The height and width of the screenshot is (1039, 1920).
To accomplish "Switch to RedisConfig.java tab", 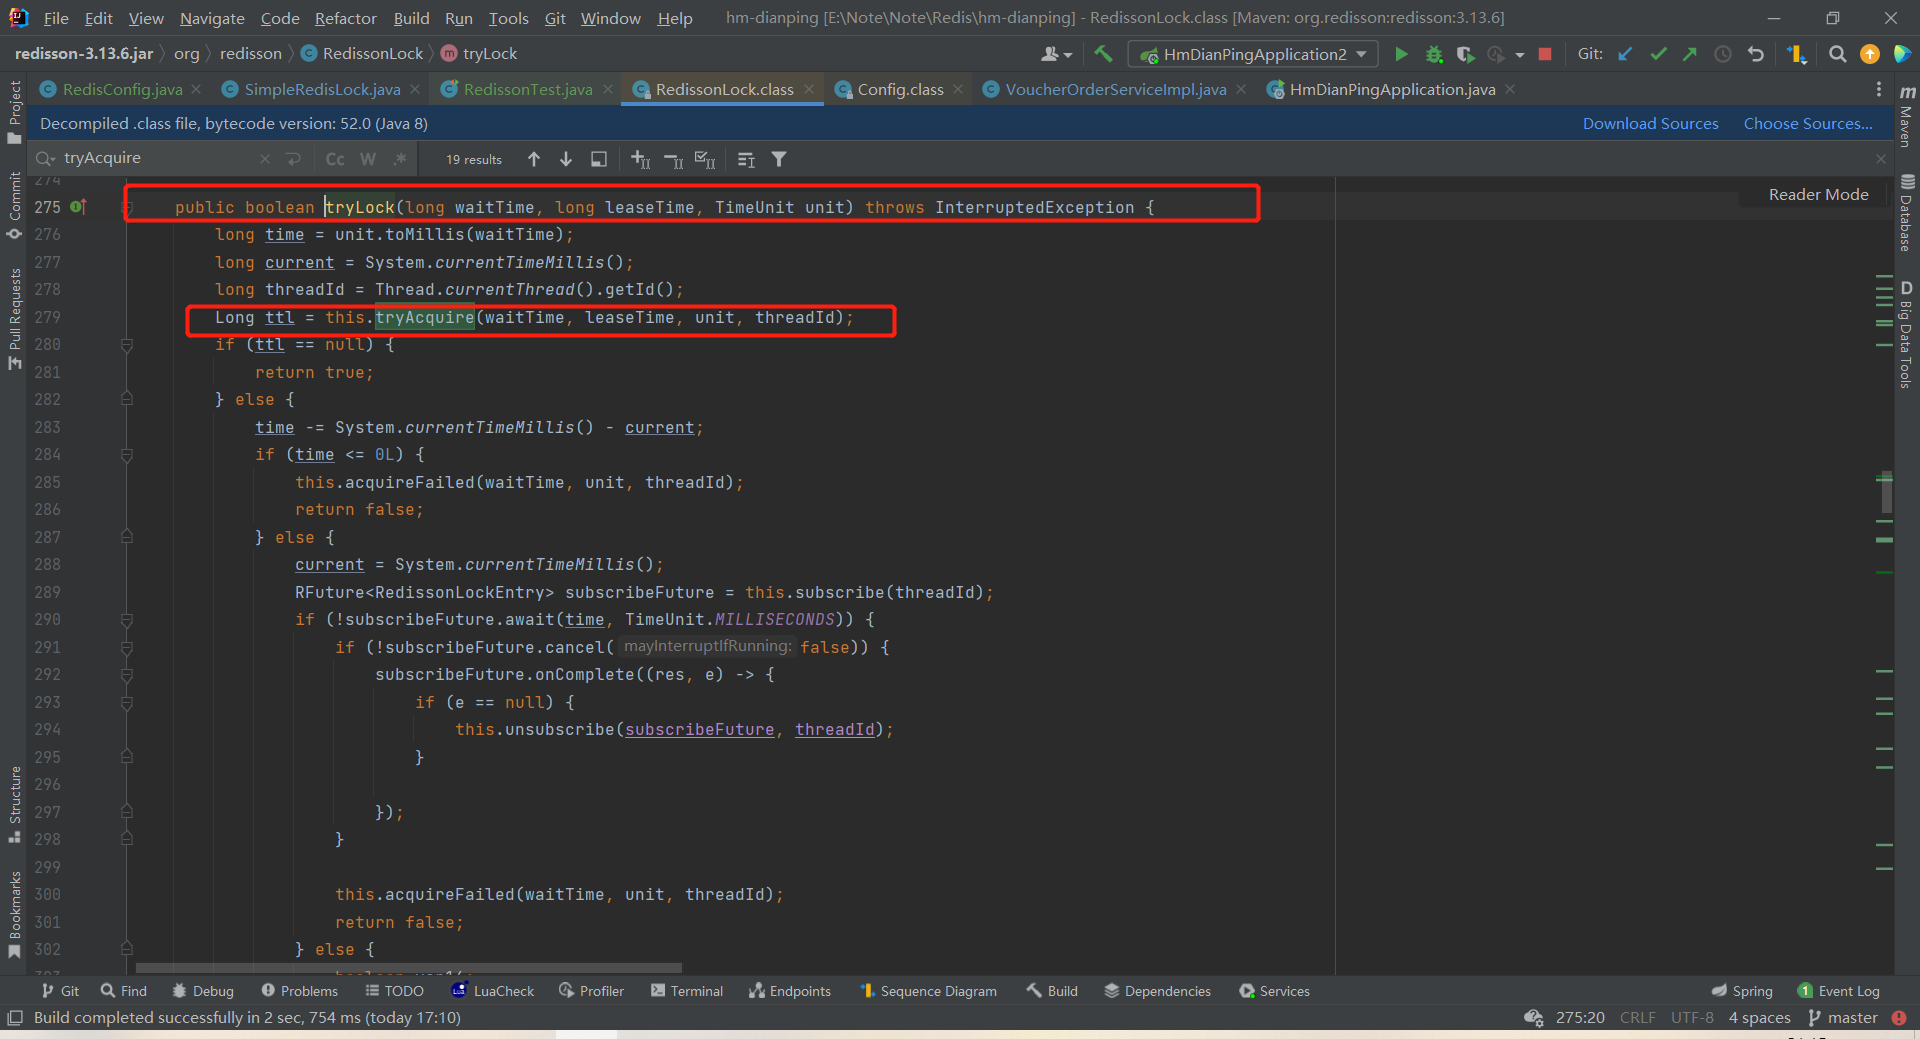I will coord(122,90).
